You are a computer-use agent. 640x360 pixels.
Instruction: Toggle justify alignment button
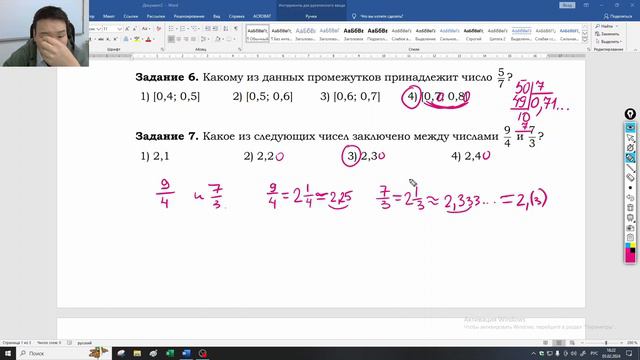193,39
